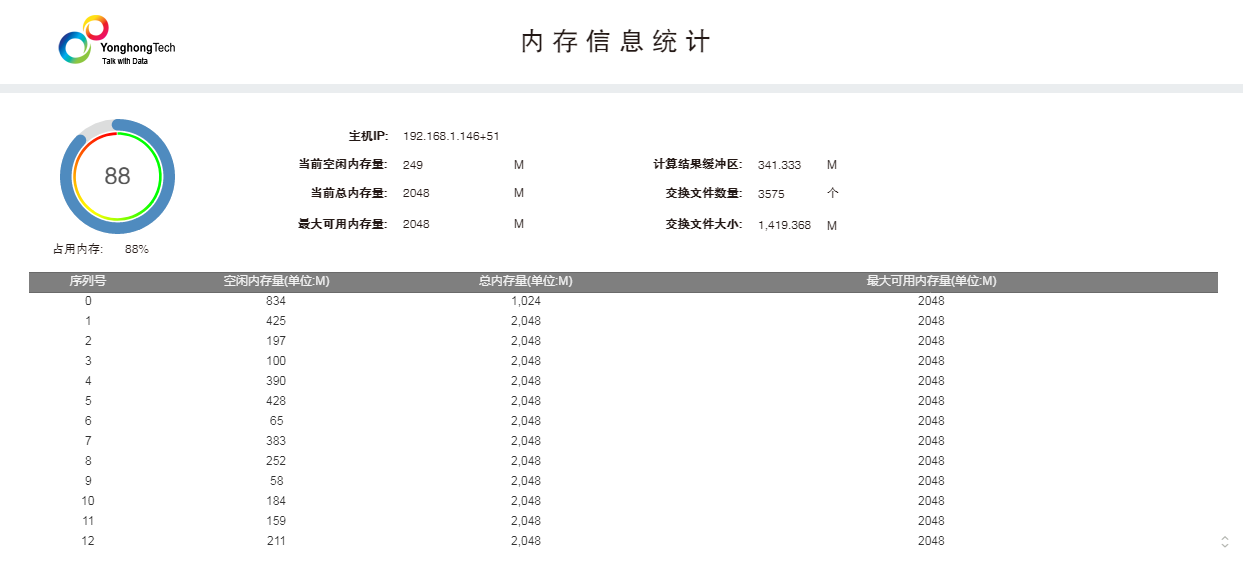
Task: Click free memory cell 211 in row 12
Action: tap(276, 541)
